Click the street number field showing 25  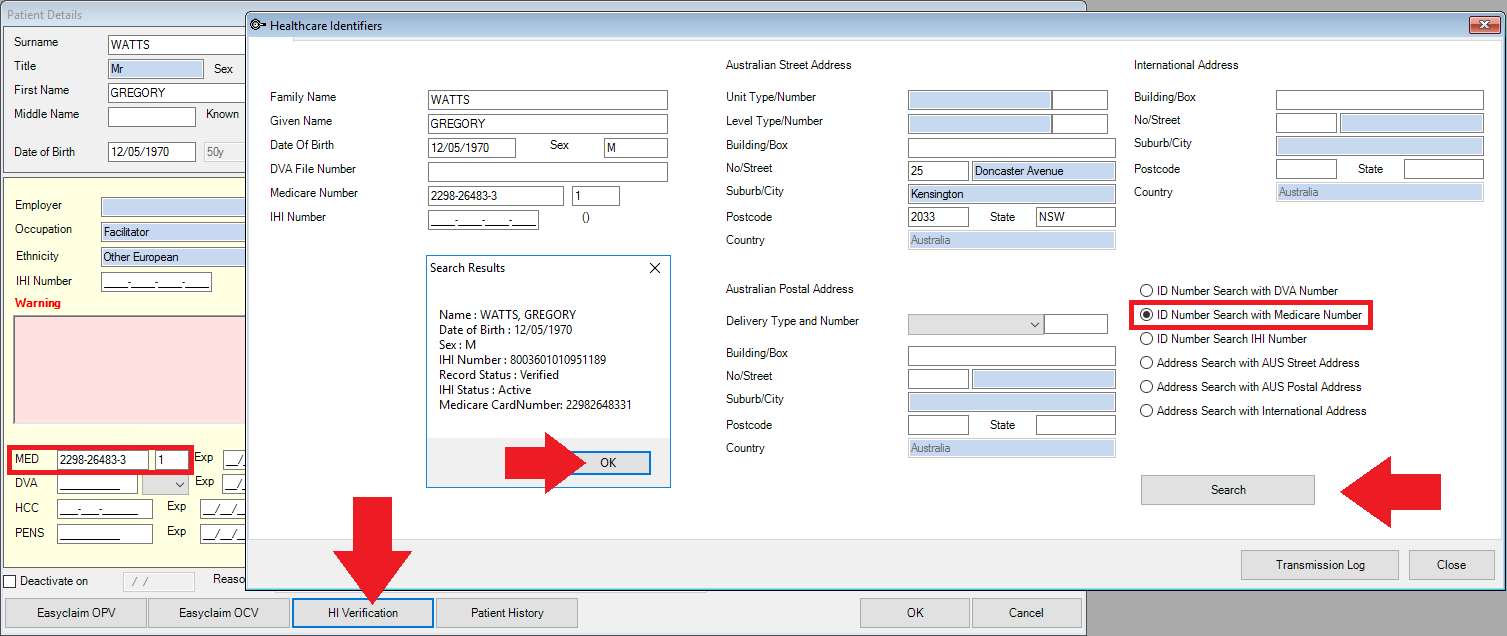pos(938,171)
